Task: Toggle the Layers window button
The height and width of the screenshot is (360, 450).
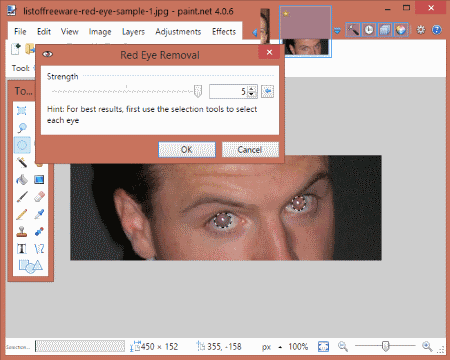Action: tap(385, 30)
